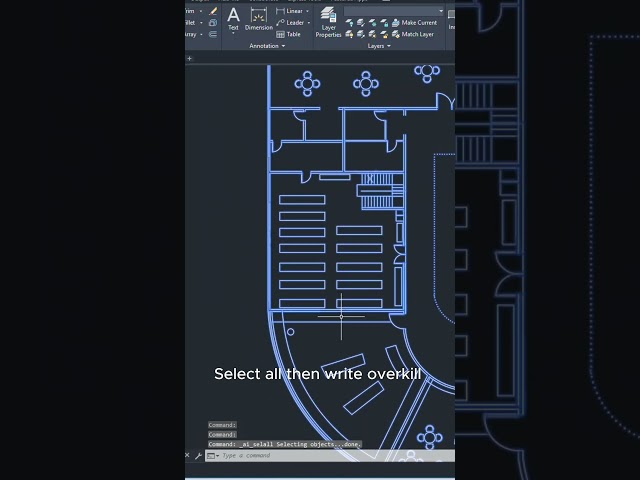Expand the Linear dimension dropdown arrow
This screenshot has height=480, width=640.
307,11
